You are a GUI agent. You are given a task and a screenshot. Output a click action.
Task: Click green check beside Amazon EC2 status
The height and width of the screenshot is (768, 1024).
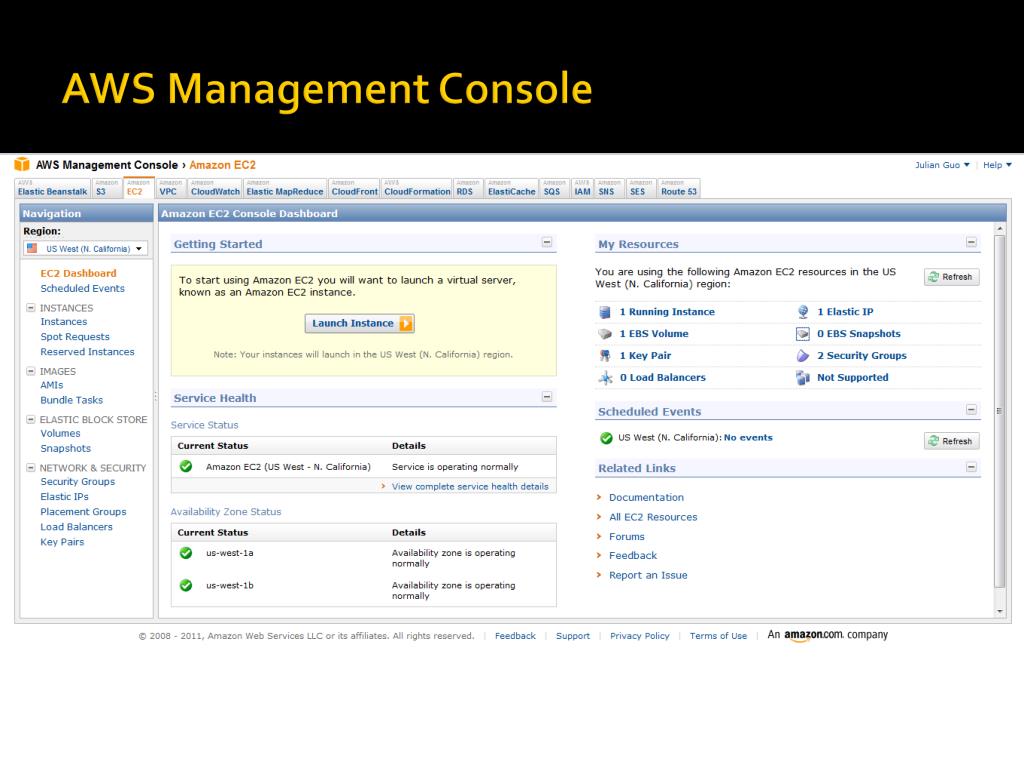(x=186, y=466)
